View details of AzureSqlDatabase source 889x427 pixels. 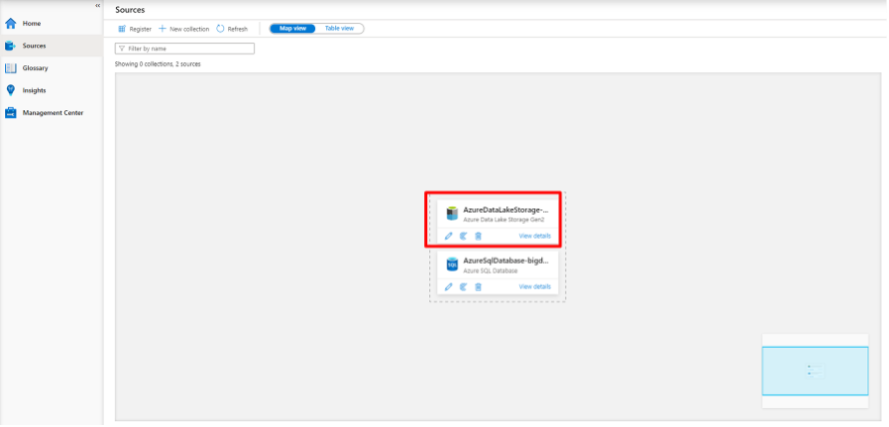click(535, 287)
